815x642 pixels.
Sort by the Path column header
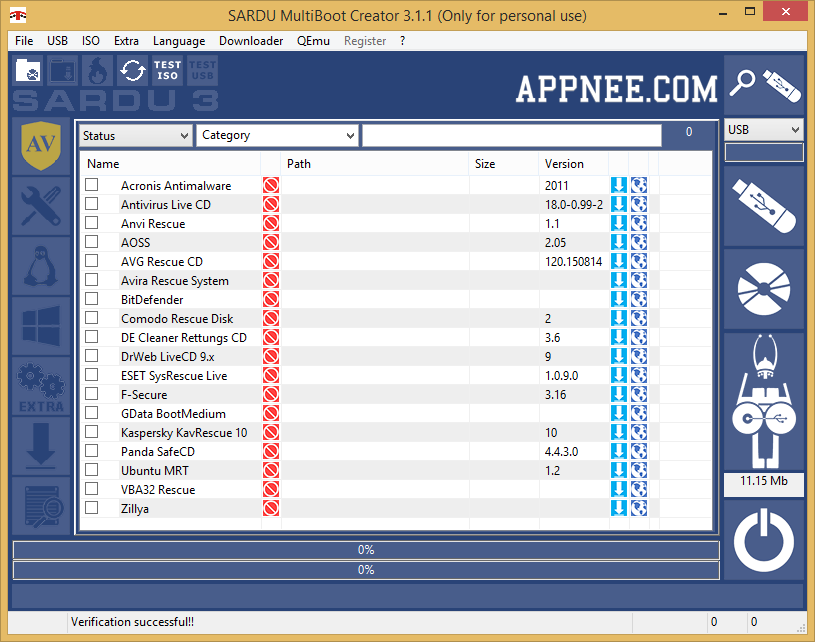(x=375, y=164)
